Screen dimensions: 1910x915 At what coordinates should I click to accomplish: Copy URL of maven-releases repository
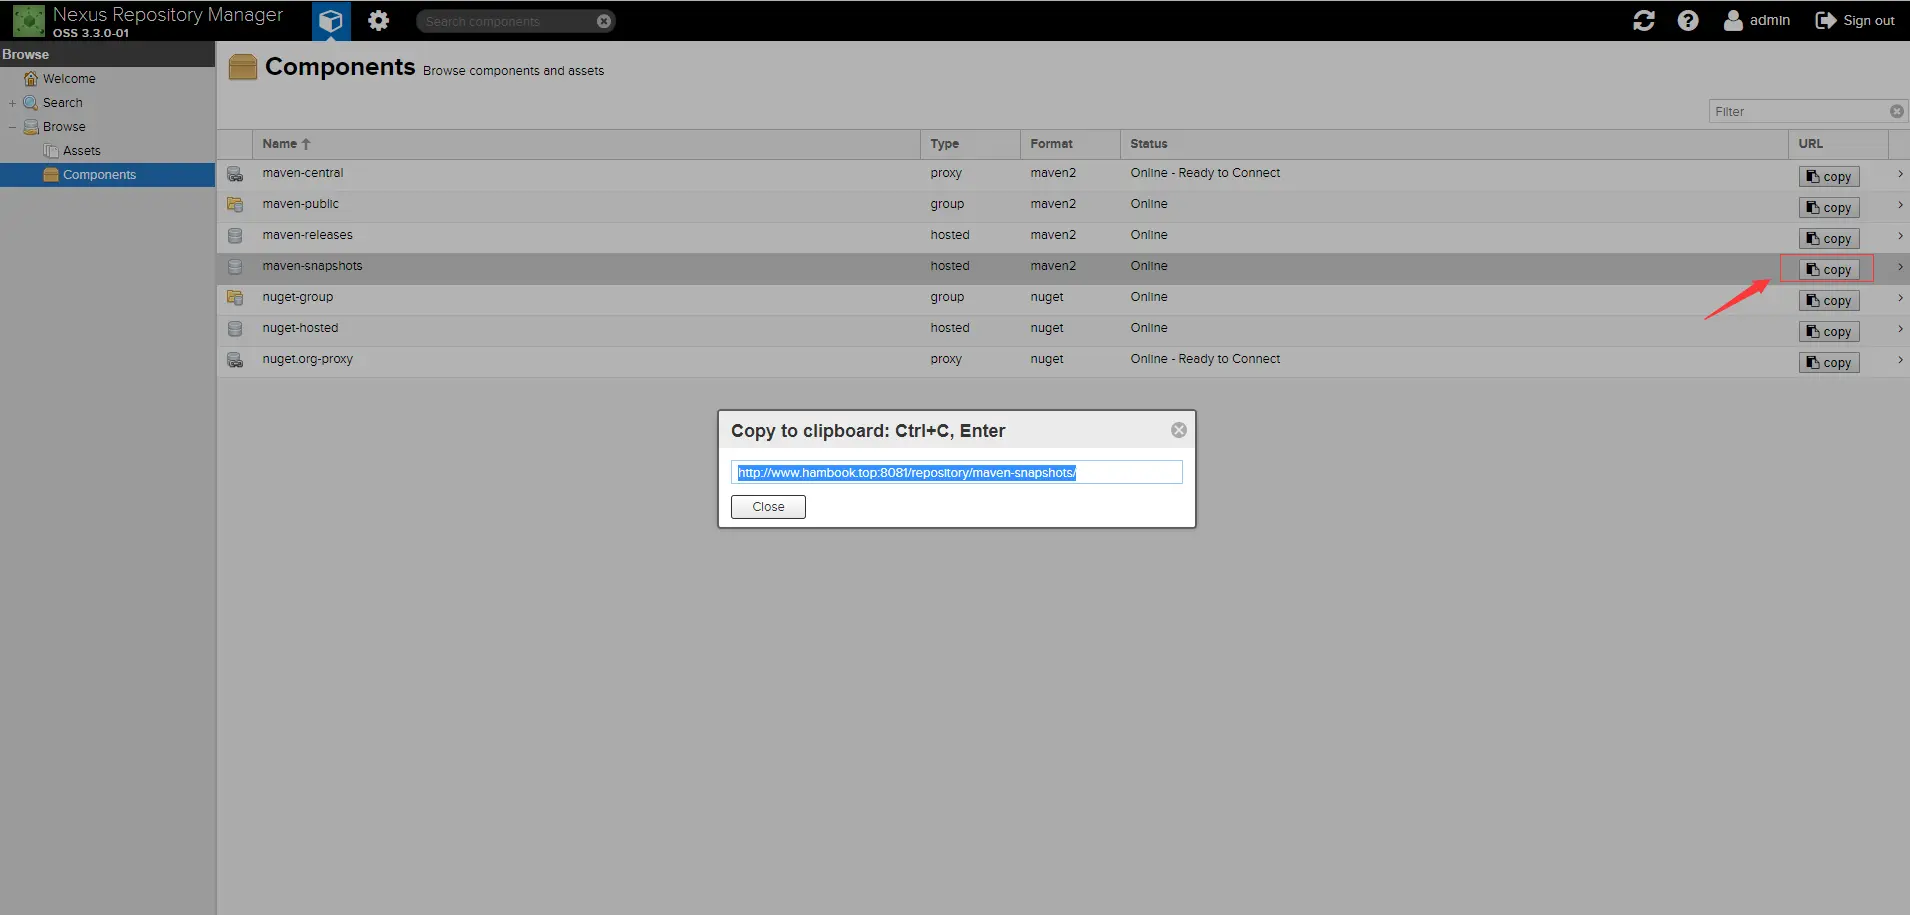click(1829, 239)
